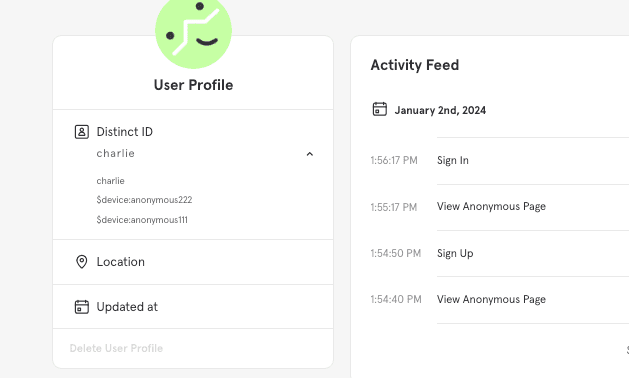Collapse the Distinct ID list chevron
This screenshot has width=629, height=378.
(x=310, y=154)
